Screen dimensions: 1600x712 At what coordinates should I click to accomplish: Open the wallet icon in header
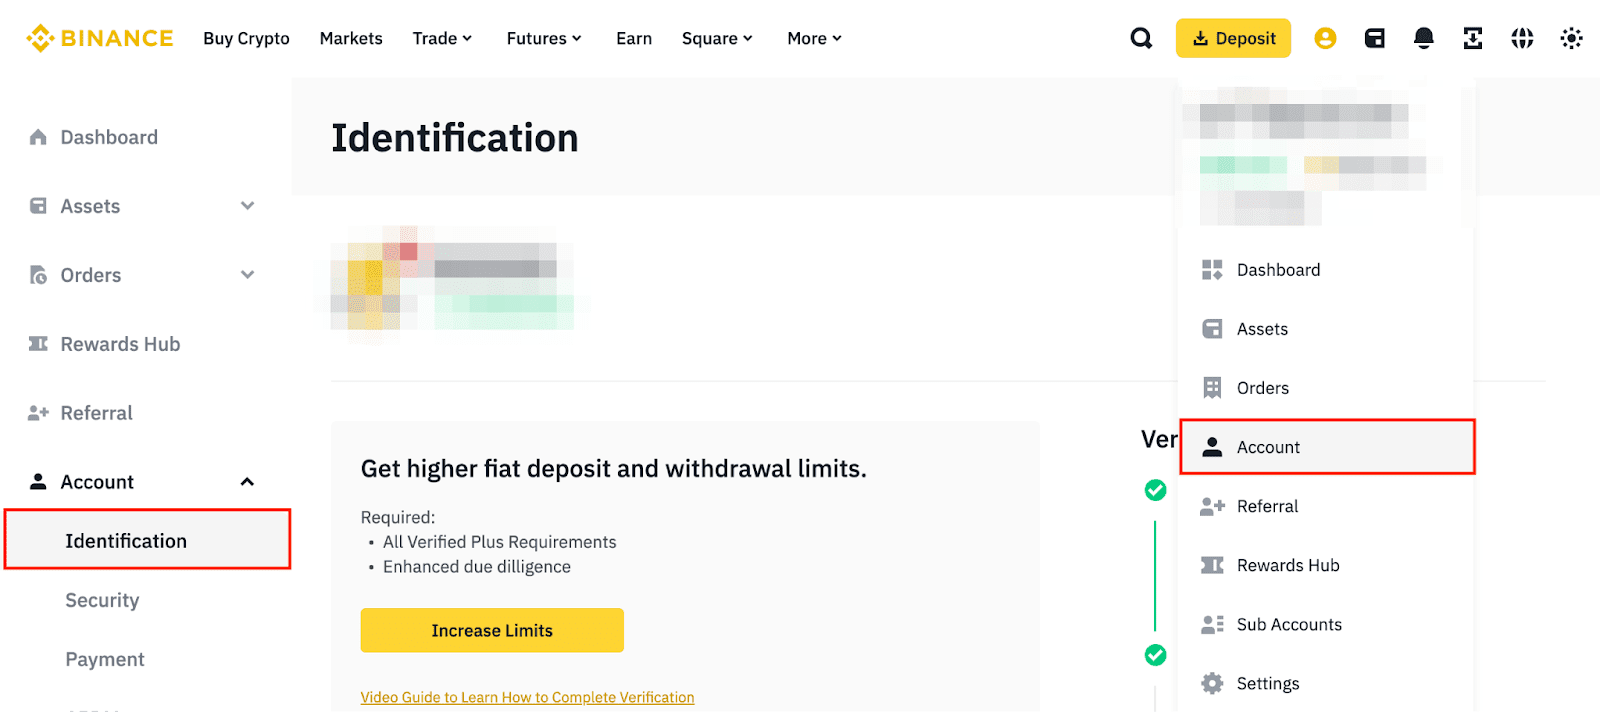[x=1375, y=38]
